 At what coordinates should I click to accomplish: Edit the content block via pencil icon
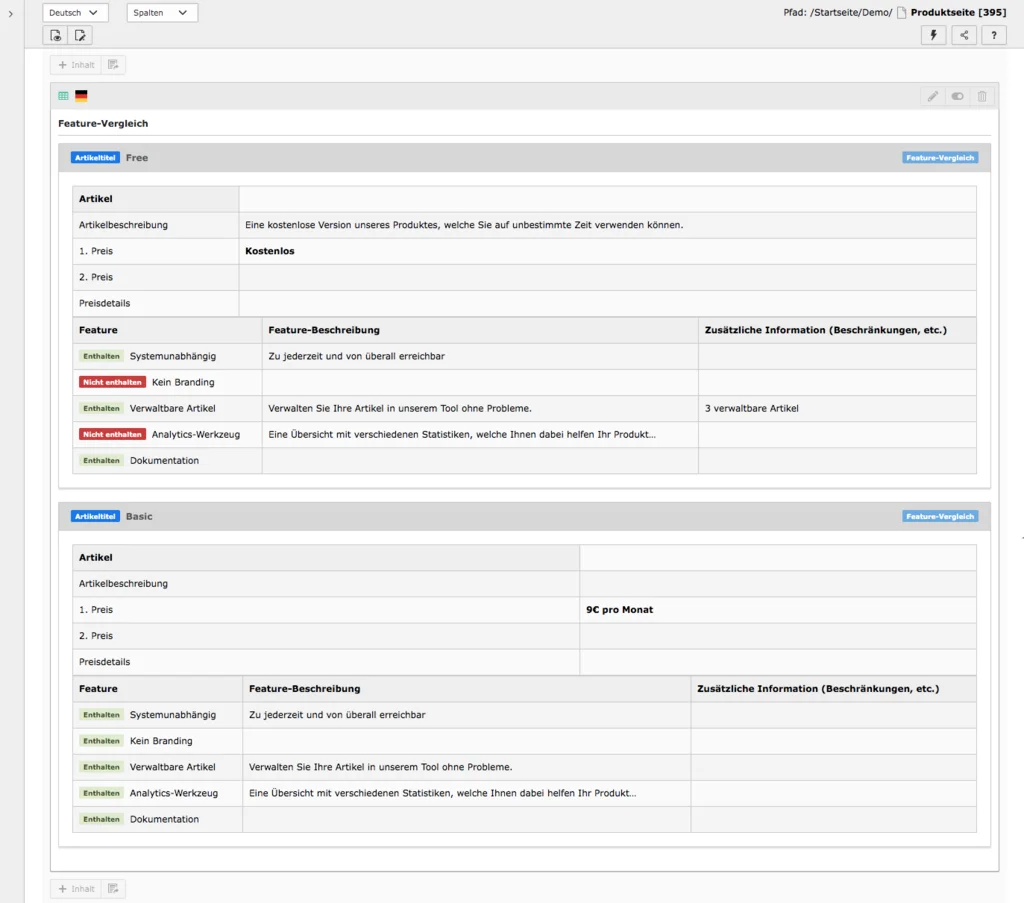click(x=932, y=96)
